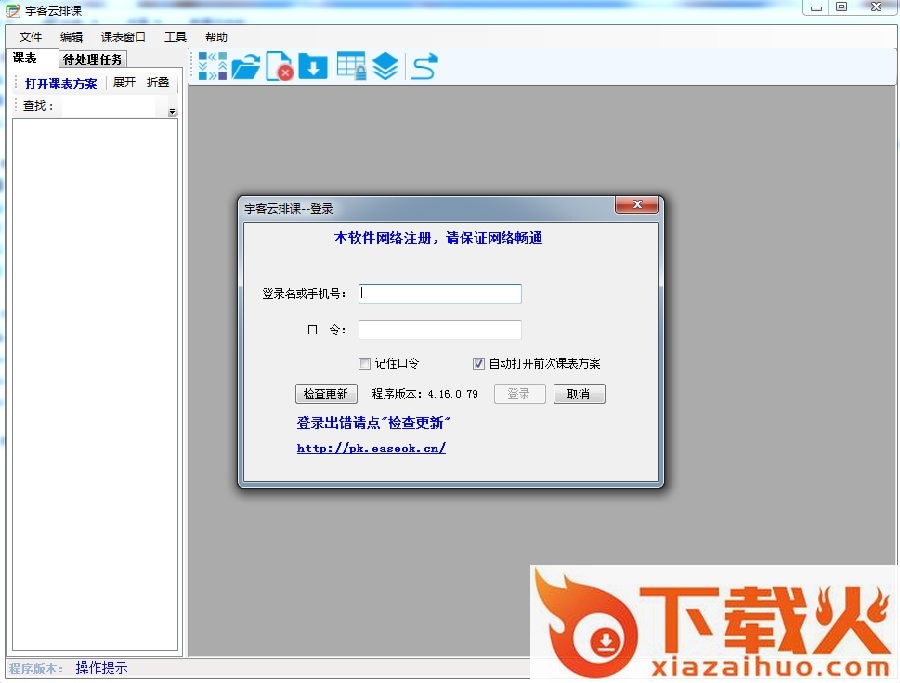Click the curved S arrow toolbar icon

[425, 67]
